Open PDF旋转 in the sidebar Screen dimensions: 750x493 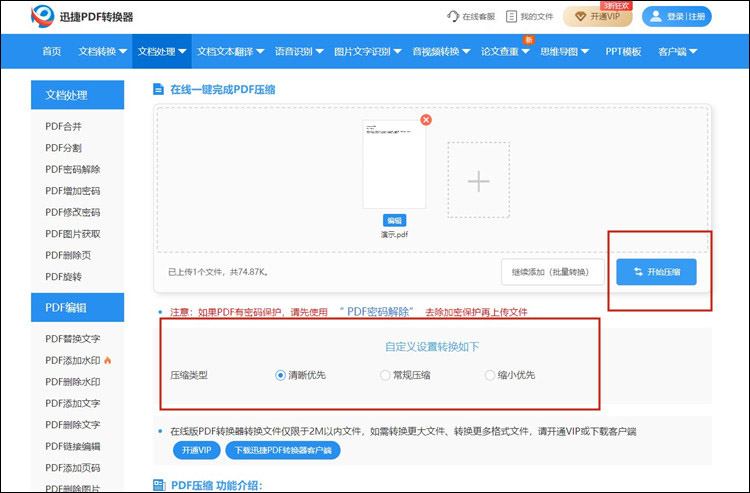pyautogui.click(x=64, y=277)
